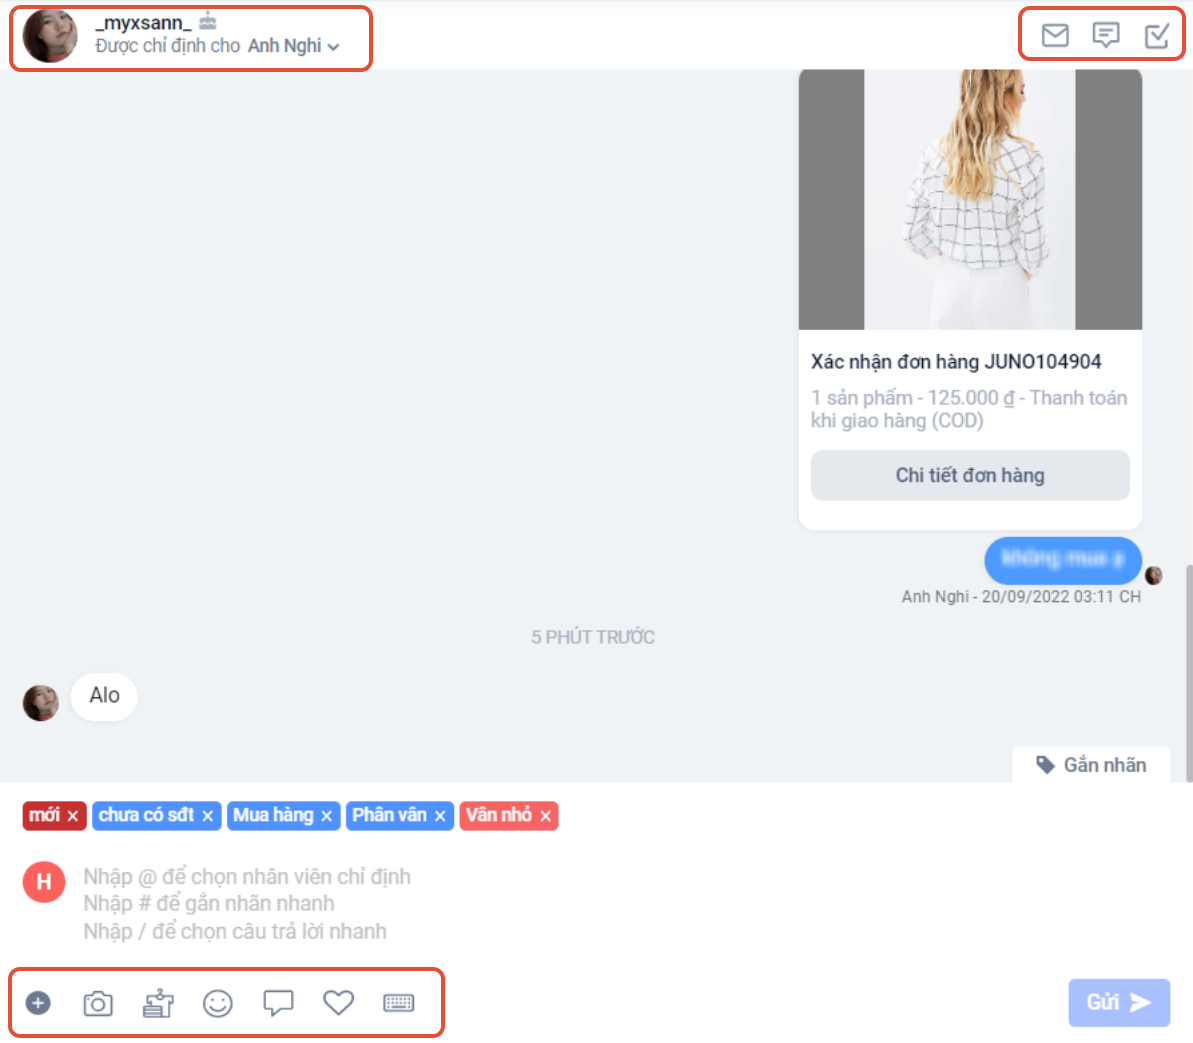Click the small seen avatar beside sent message
1193x1043 pixels.
pos(1153,575)
